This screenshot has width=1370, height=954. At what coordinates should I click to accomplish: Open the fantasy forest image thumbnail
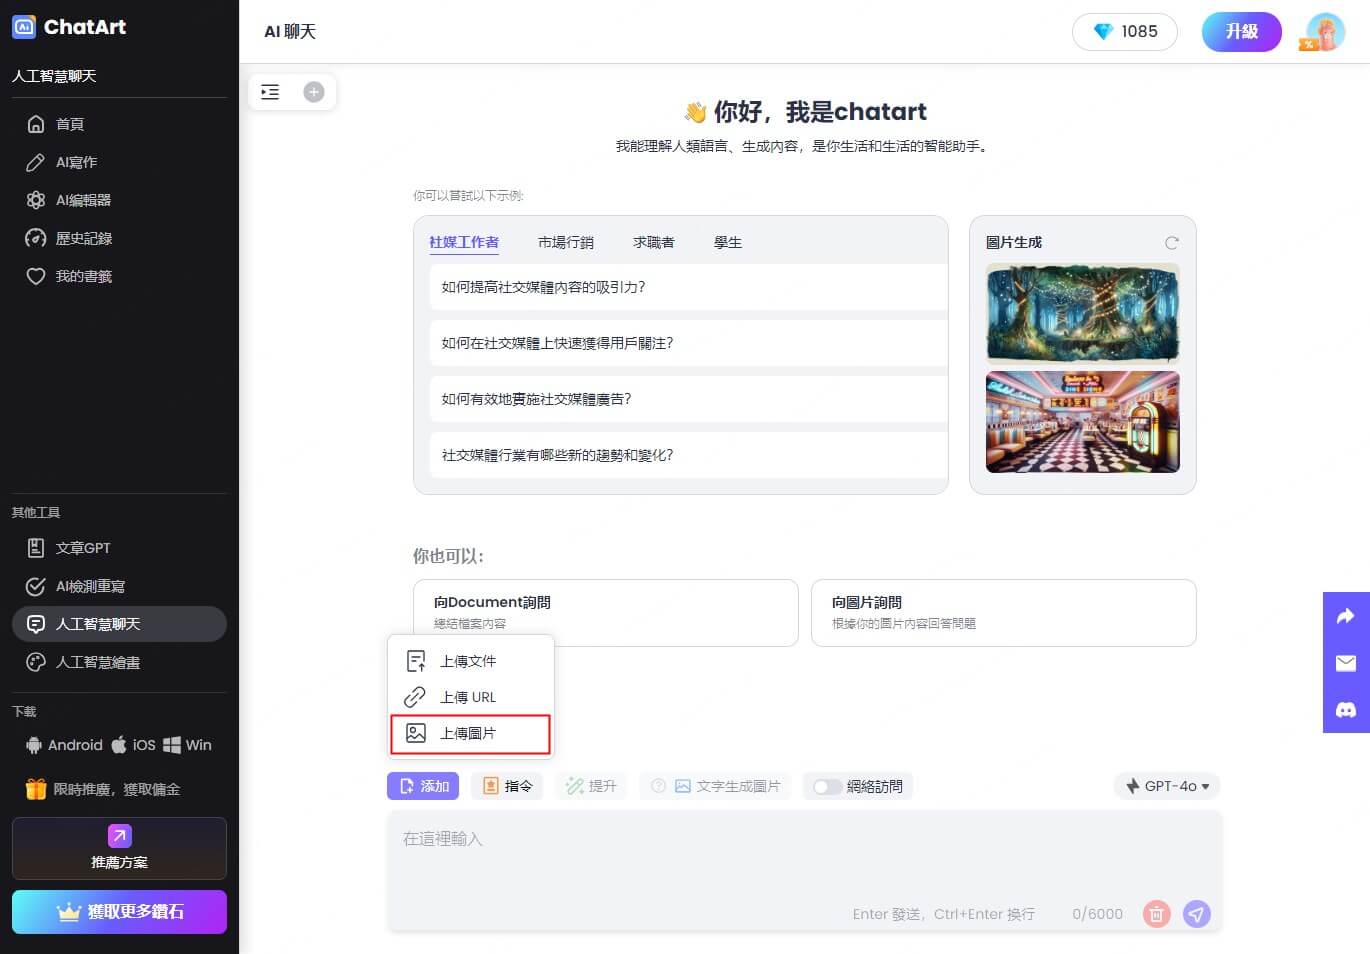tap(1083, 312)
